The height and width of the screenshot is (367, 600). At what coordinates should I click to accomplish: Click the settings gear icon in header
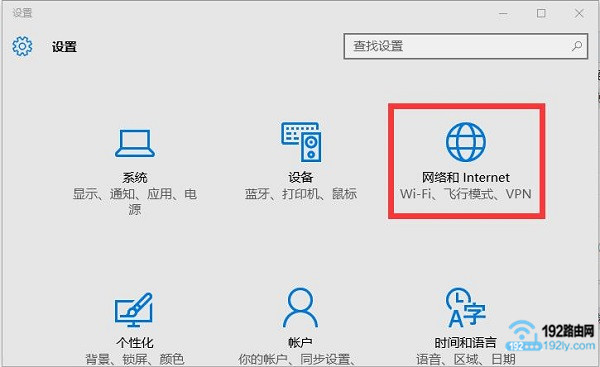[22, 46]
